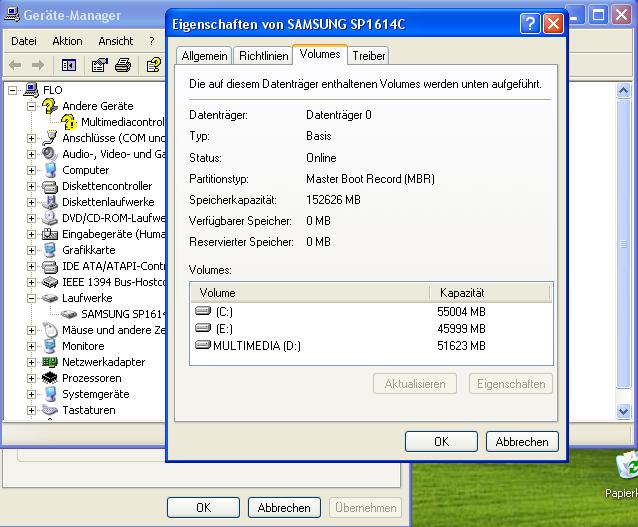
Task: Click the Diskettencontroller icon
Action: [50, 186]
